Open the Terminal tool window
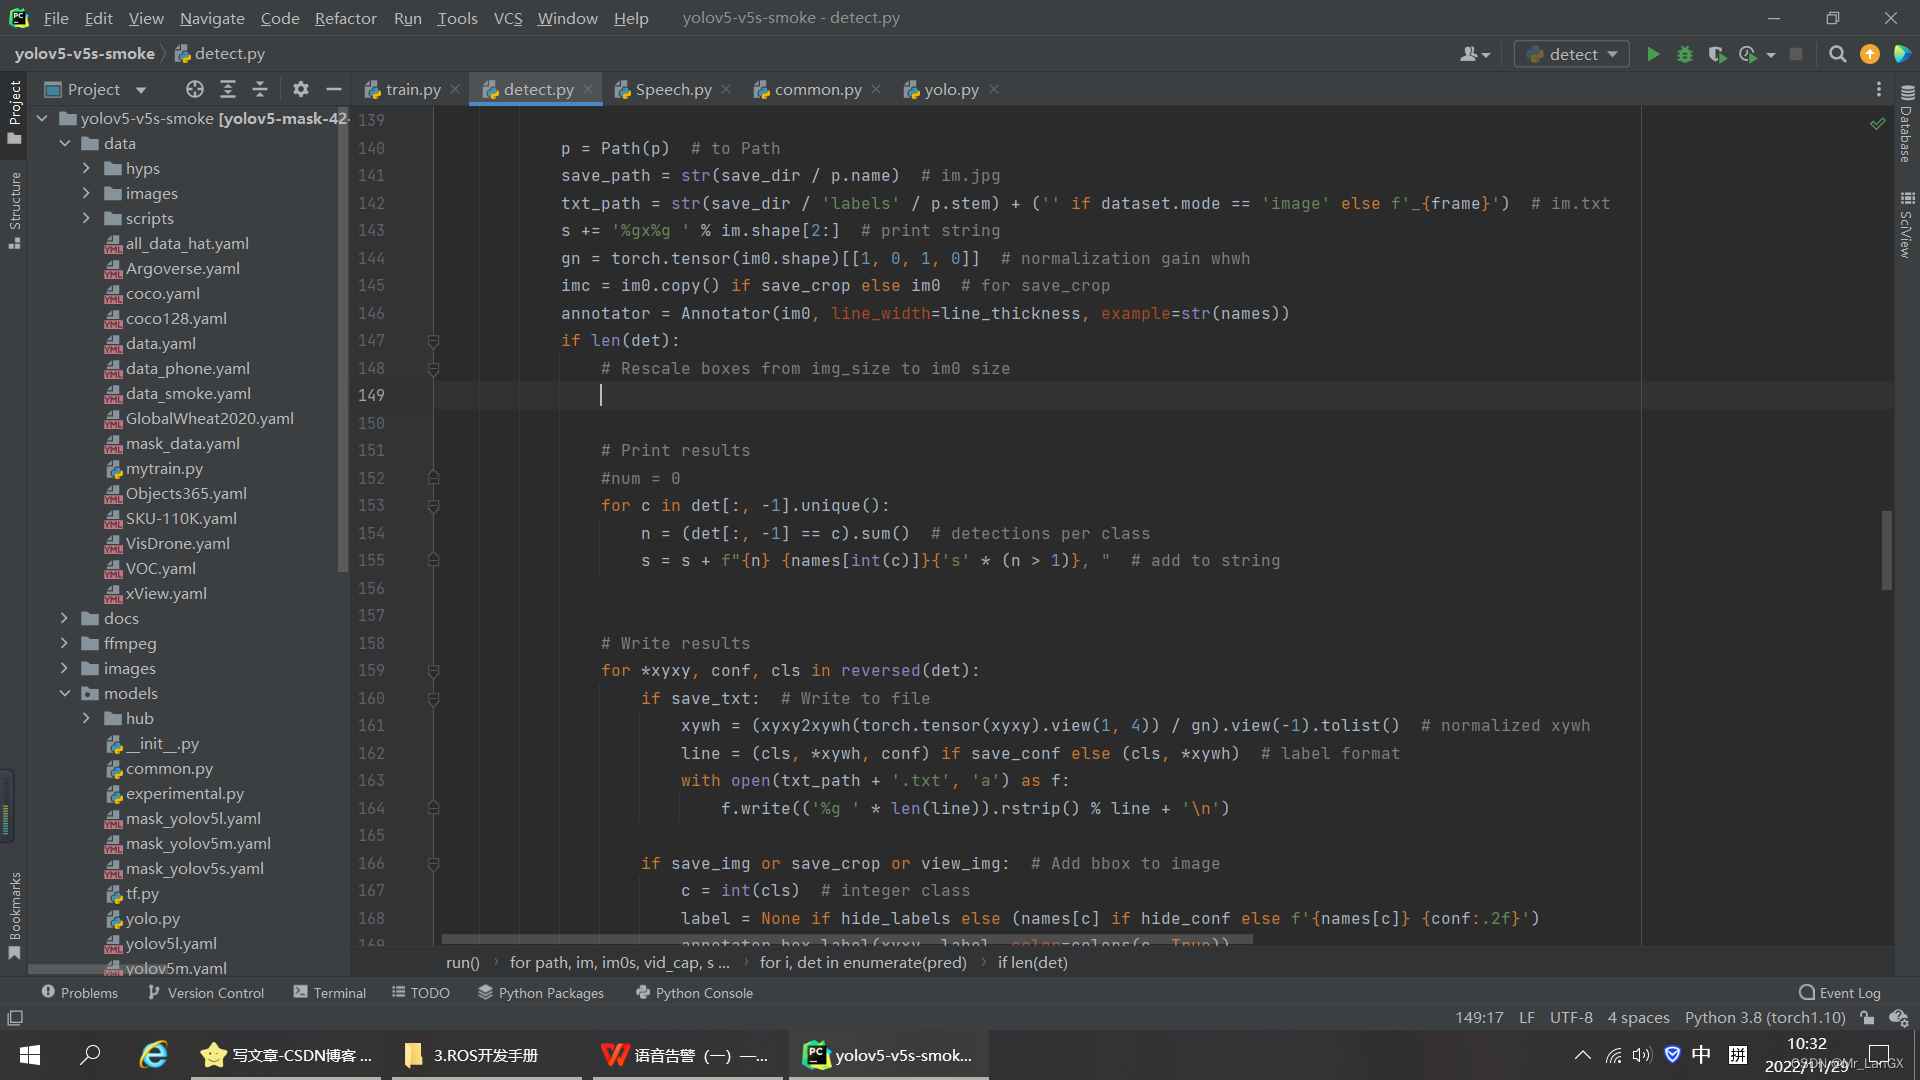1920x1080 pixels. coord(330,993)
